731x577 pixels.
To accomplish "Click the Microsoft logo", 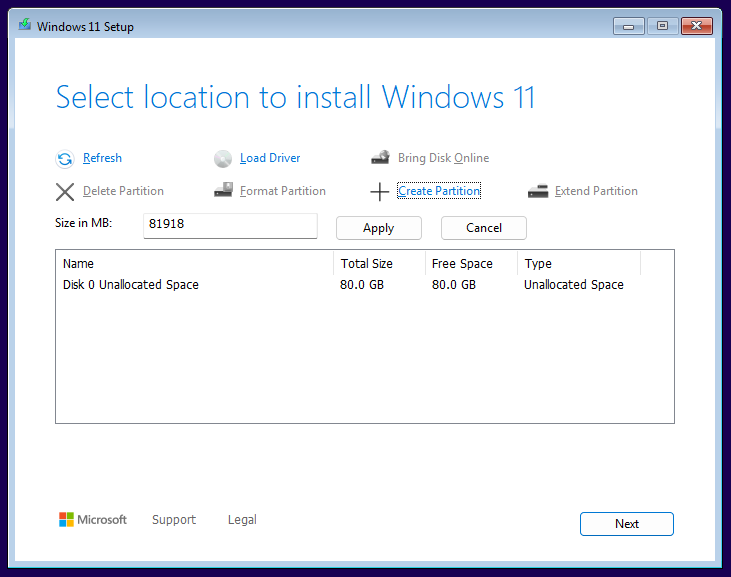I will tap(93, 519).
